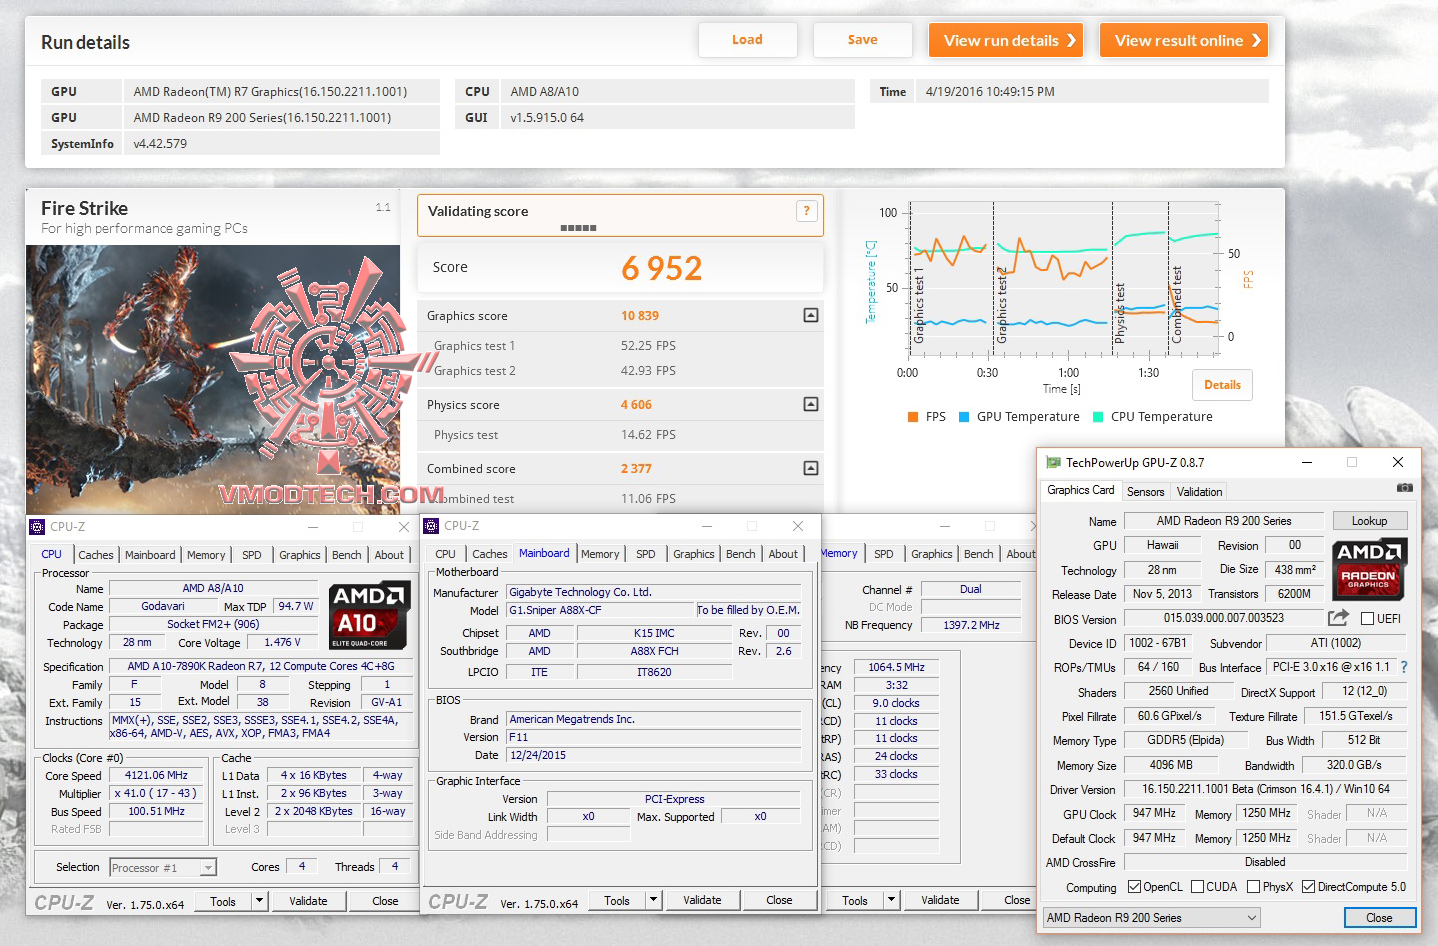
Task: Collapse the Graphics score section
Action: pyautogui.click(x=811, y=315)
